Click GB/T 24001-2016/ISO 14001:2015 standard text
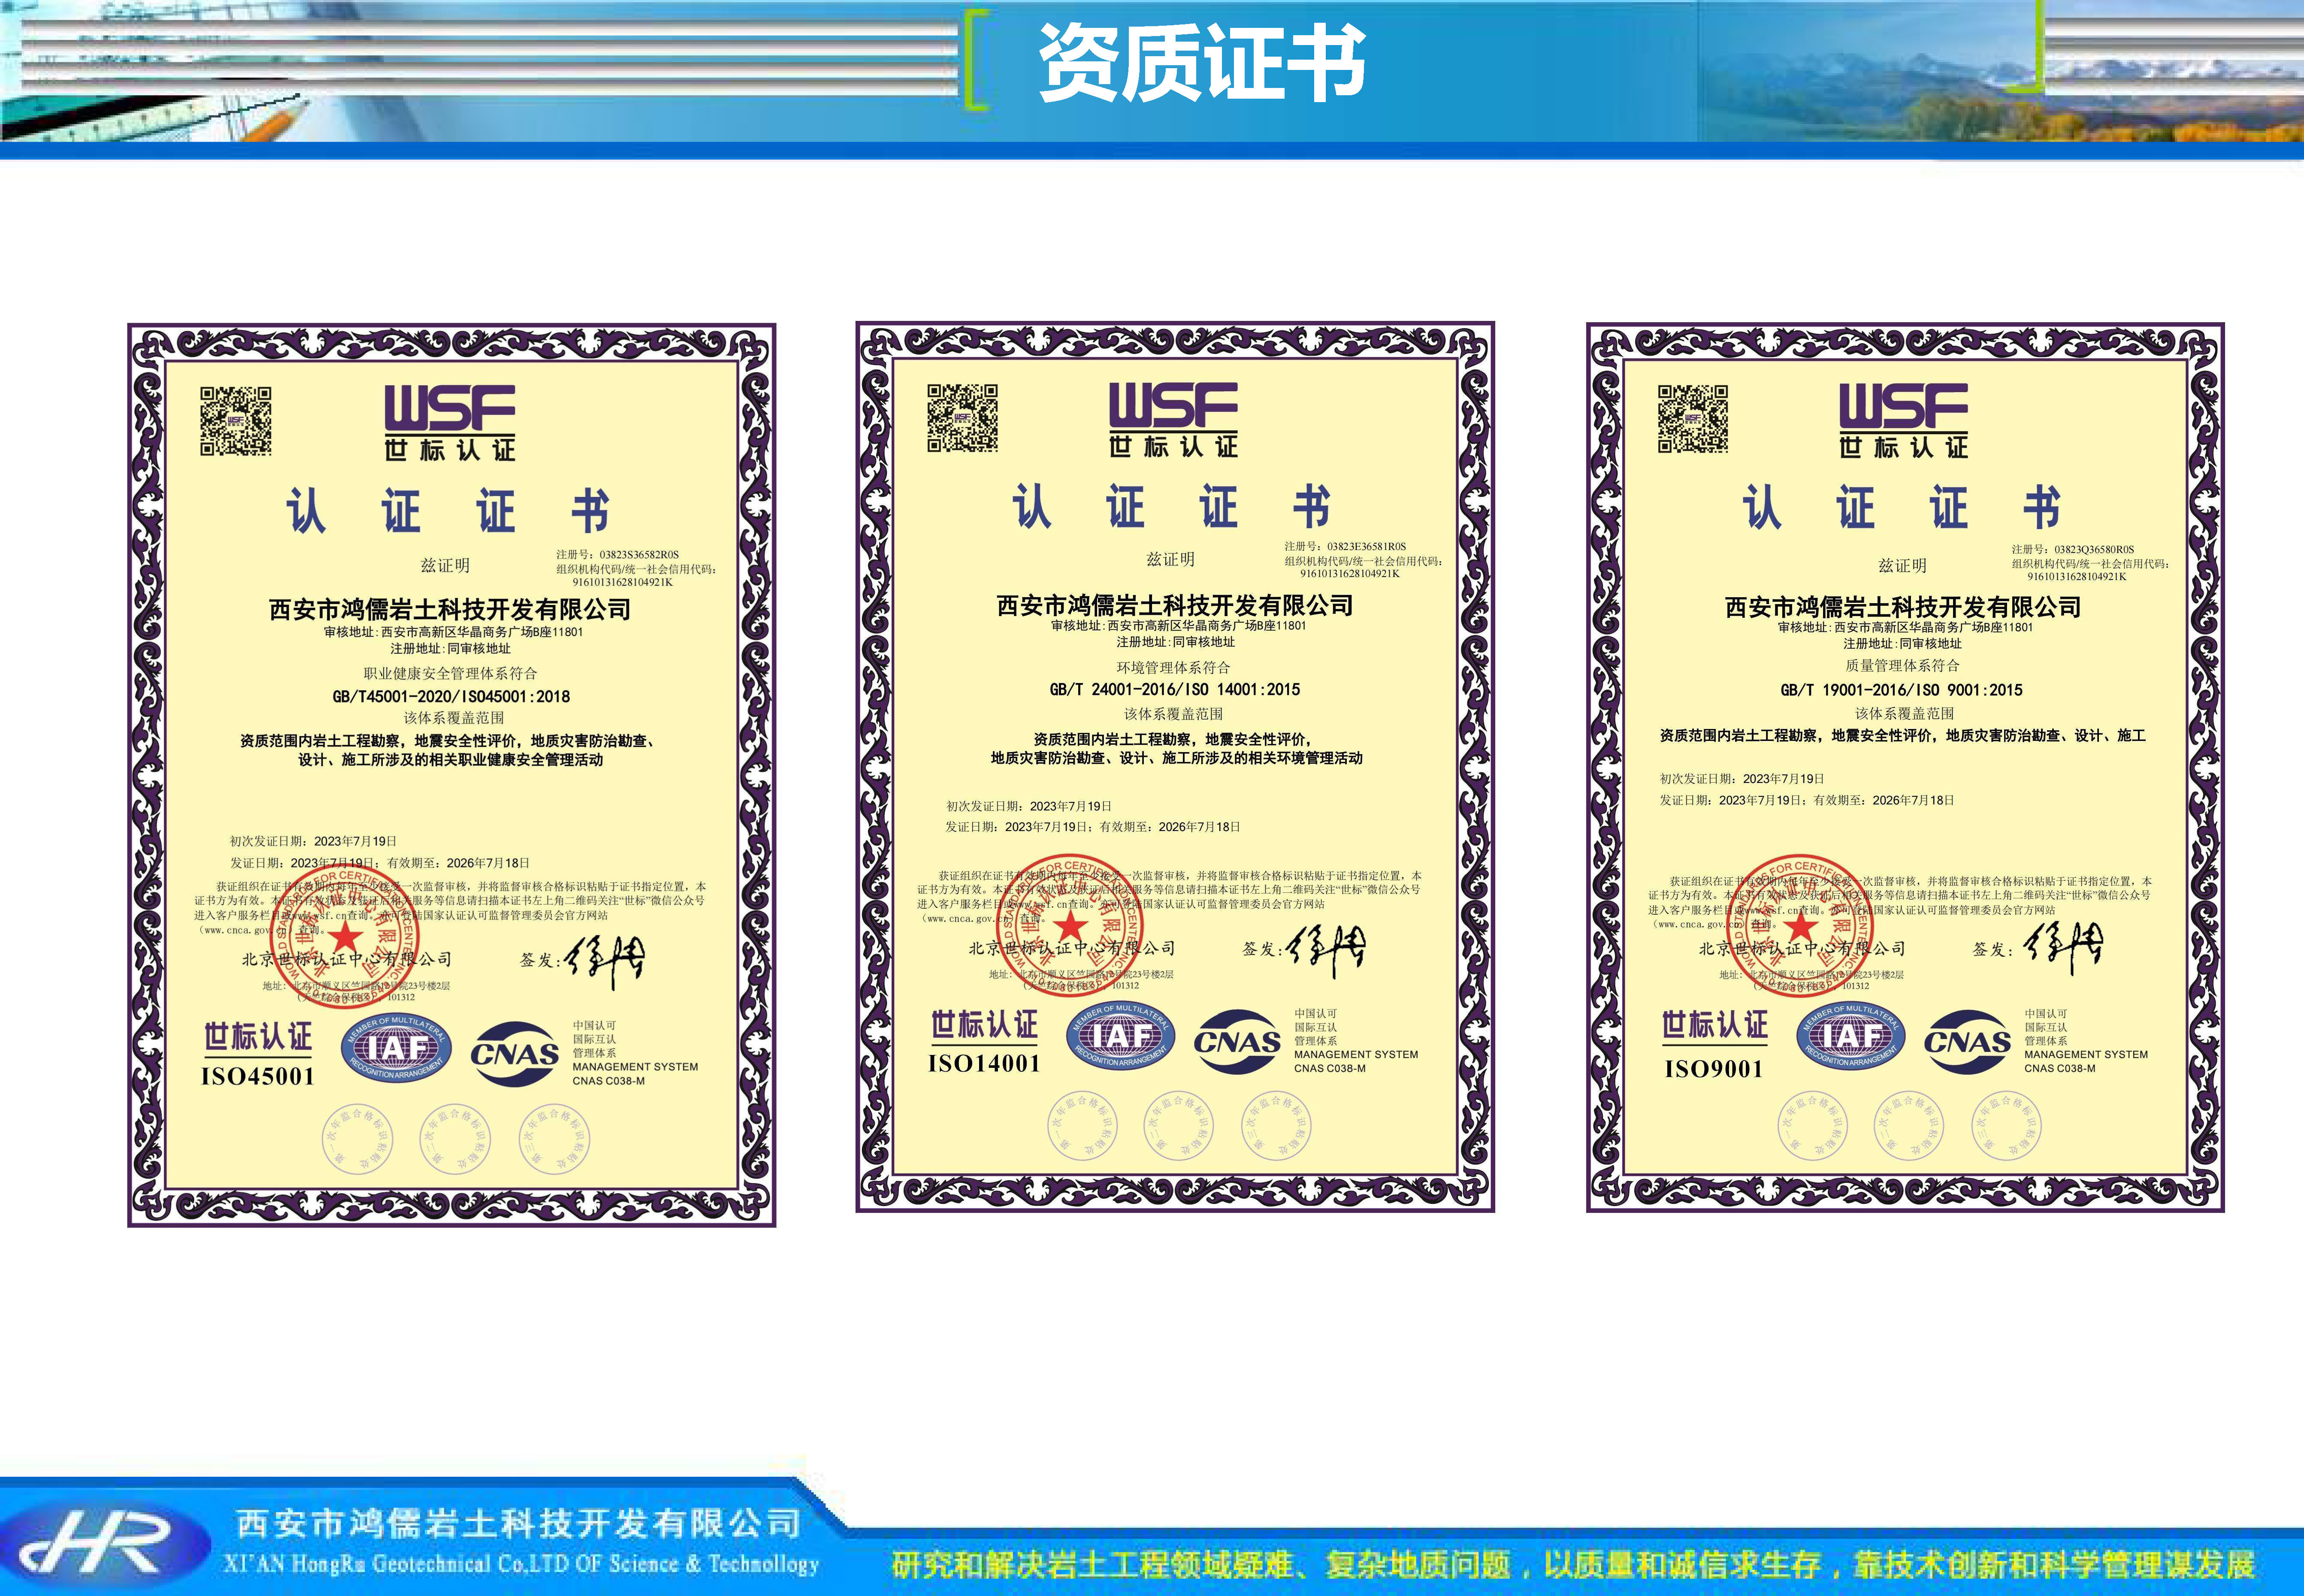The image size is (2304, 1596). pyautogui.click(x=1175, y=689)
